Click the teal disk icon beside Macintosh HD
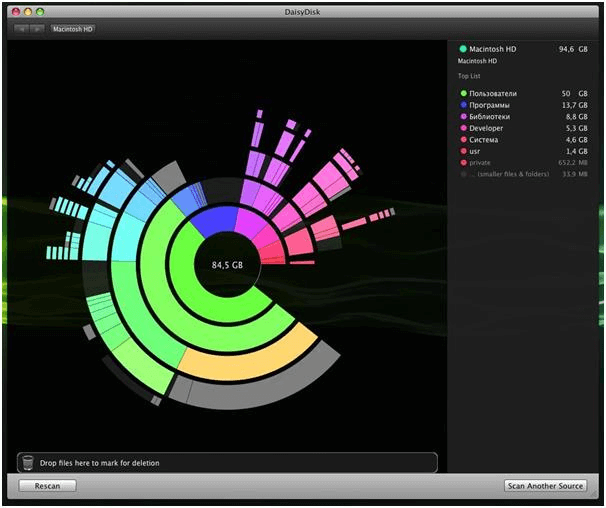This screenshot has height=508, width=606. [x=463, y=49]
